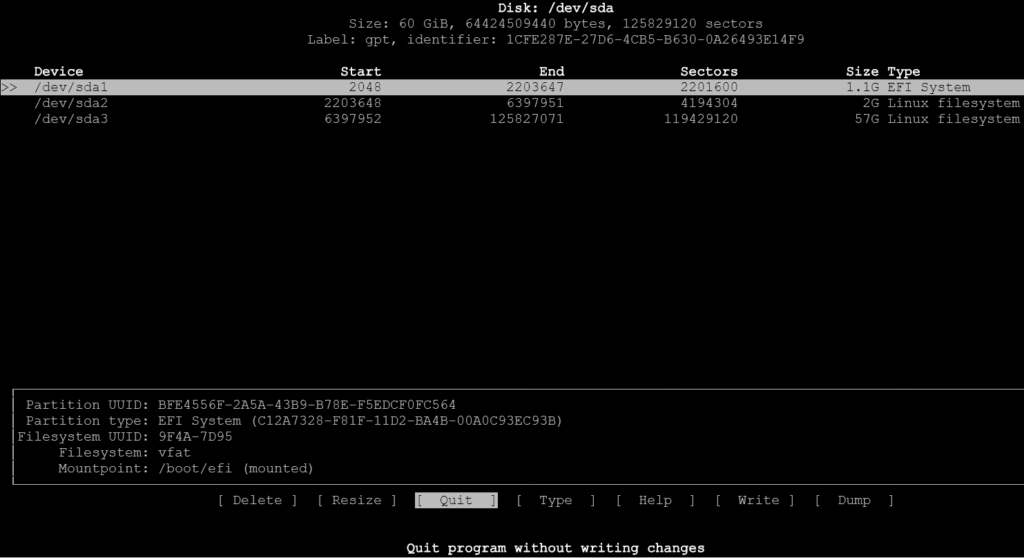Click the Sectors column header
1024x558 pixels.
coord(709,71)
